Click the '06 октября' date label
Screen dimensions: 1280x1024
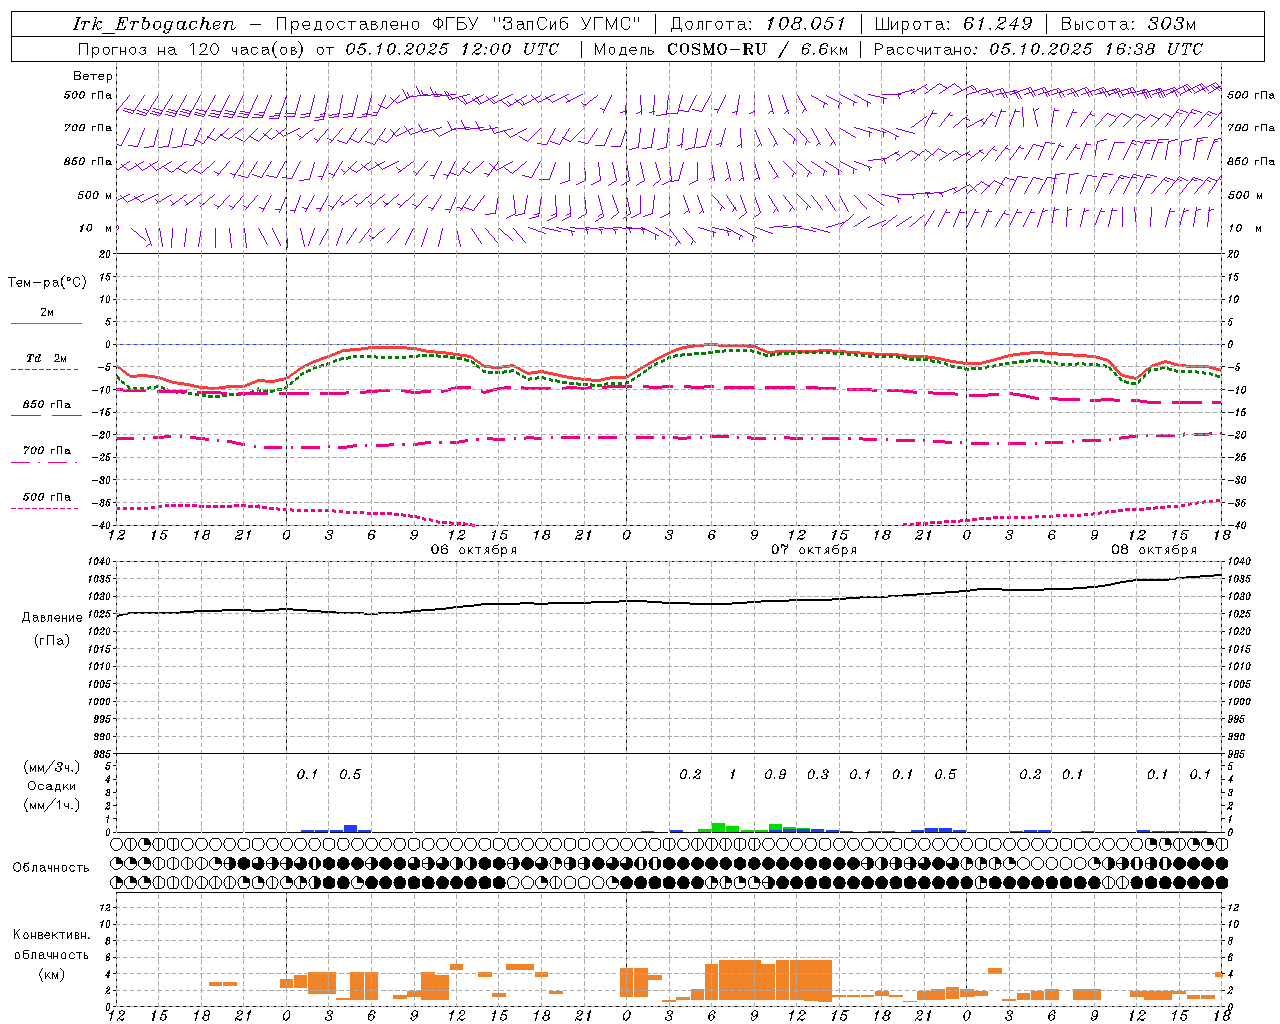click(x=473, y=549)
